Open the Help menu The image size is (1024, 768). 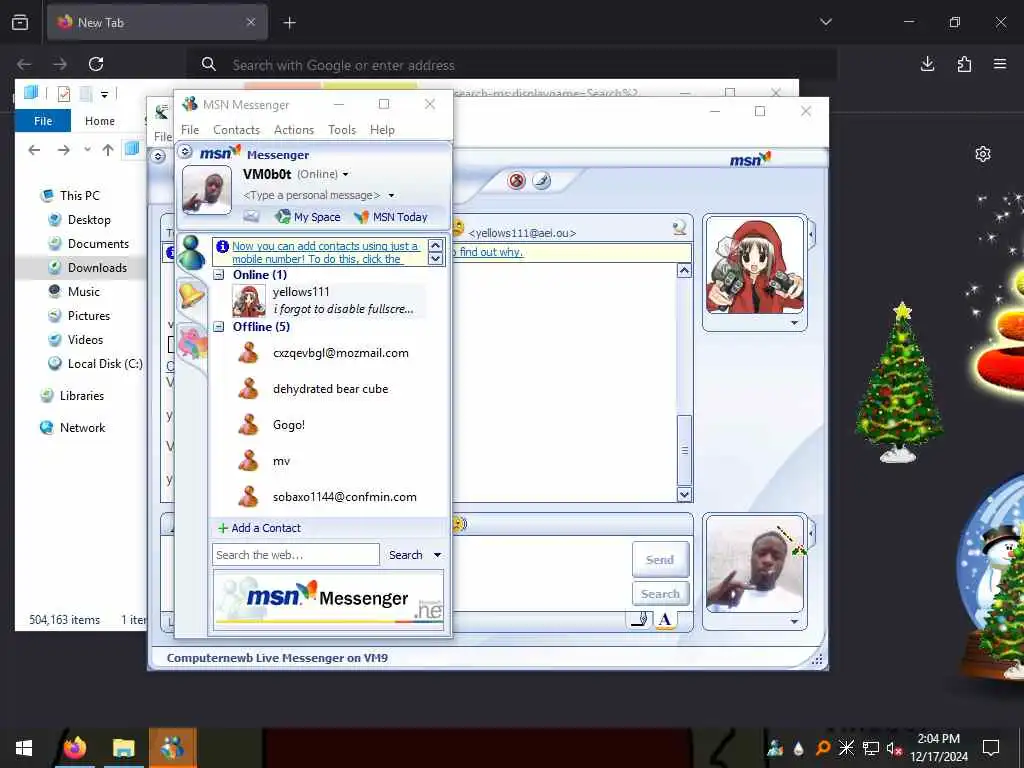click(x=382, y=130)
